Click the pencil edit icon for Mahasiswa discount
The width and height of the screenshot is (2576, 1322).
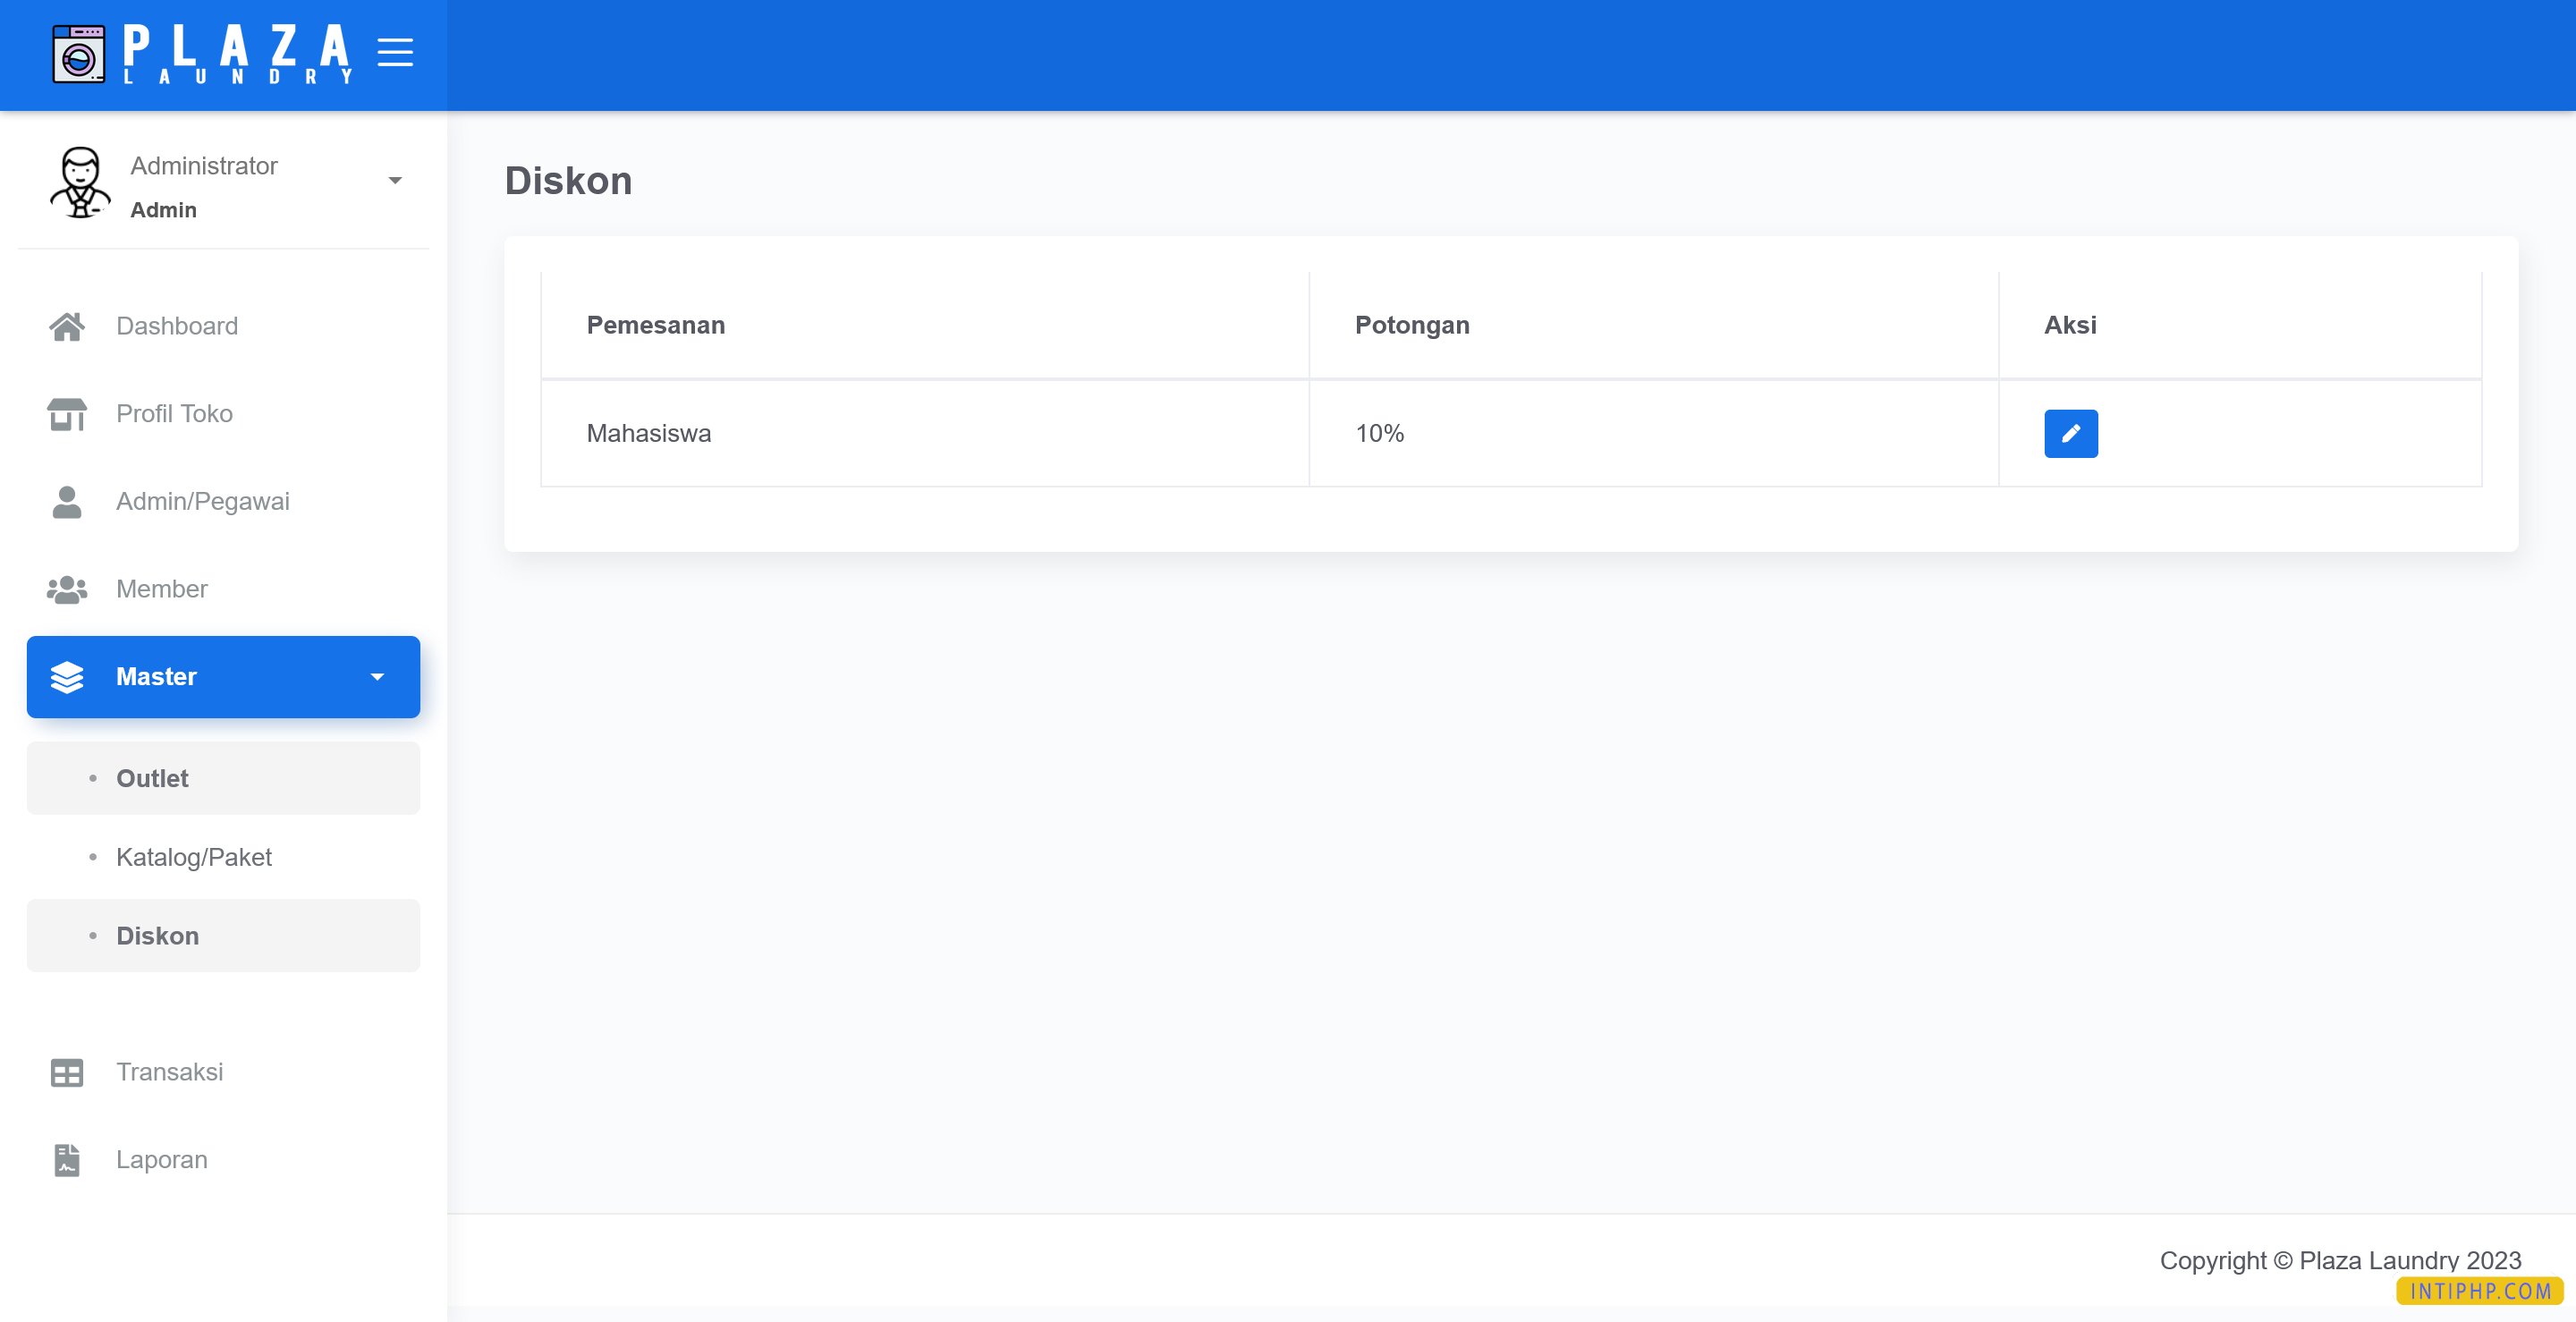click(x=2070, y=433)
